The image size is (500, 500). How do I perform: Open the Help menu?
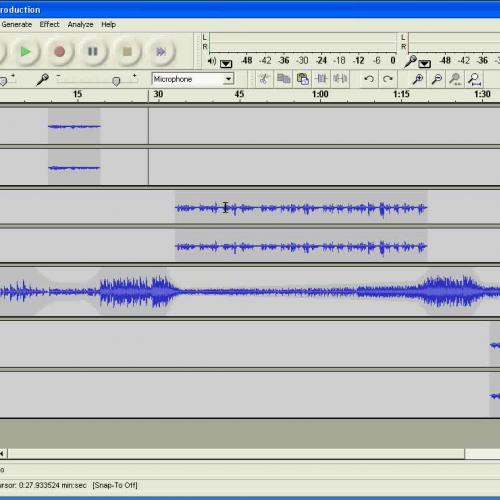(x=109, y=24)
